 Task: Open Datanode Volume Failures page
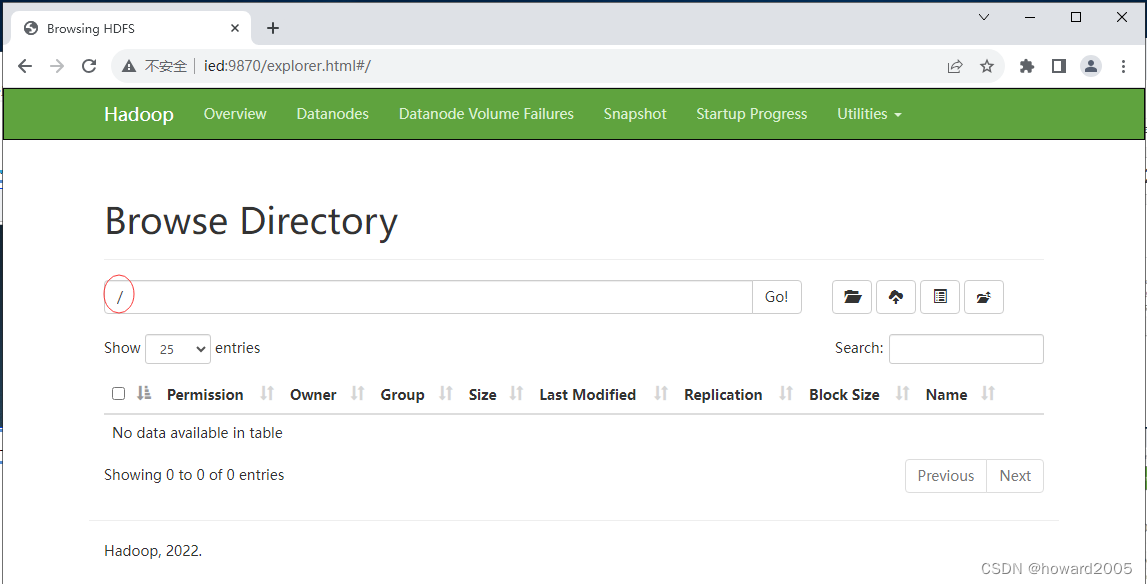[486, 114]
